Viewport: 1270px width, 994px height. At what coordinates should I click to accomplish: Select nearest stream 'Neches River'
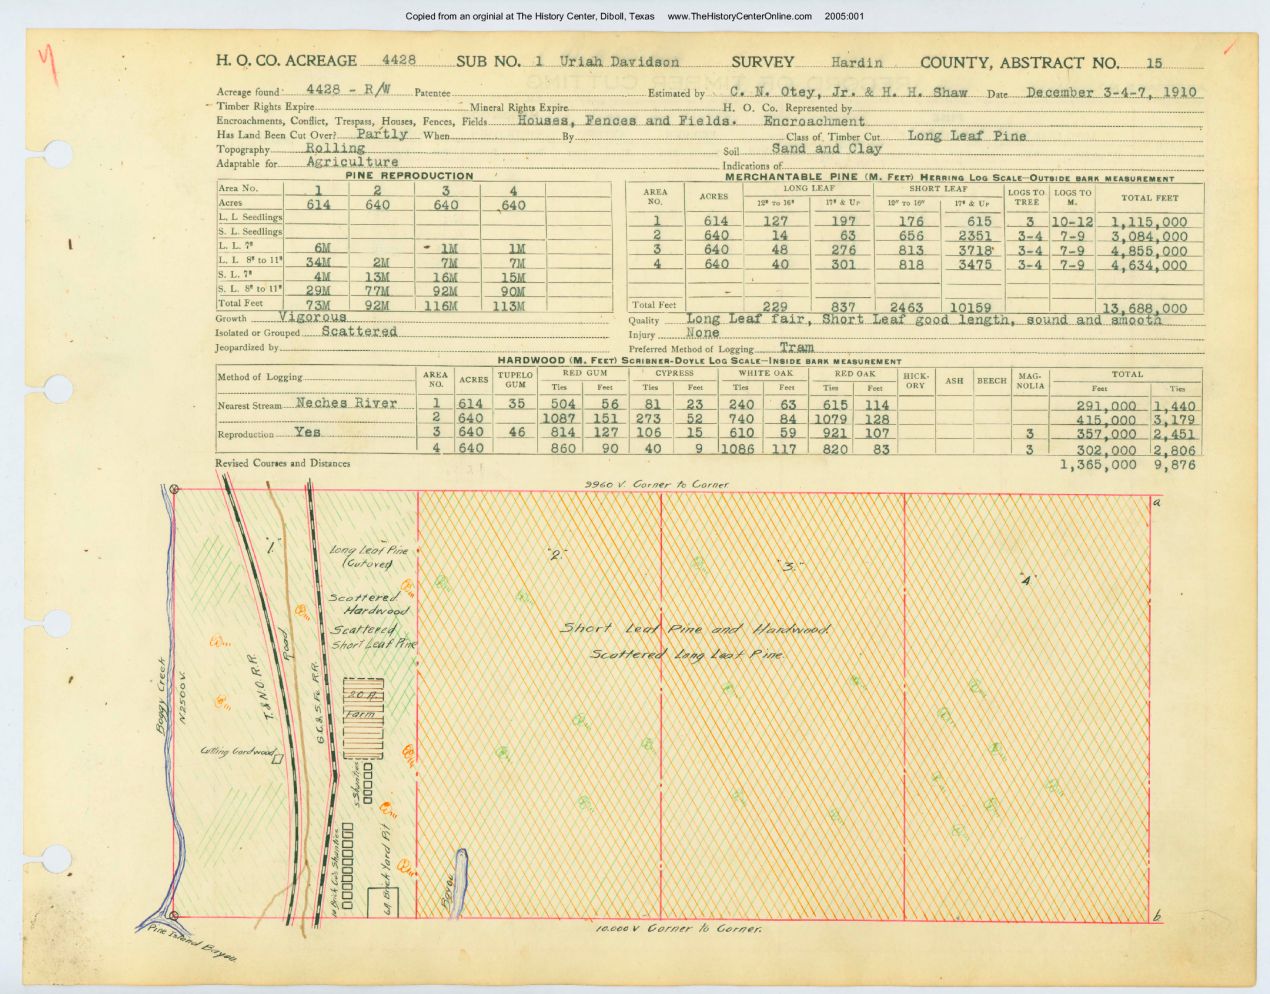[347, 404]
